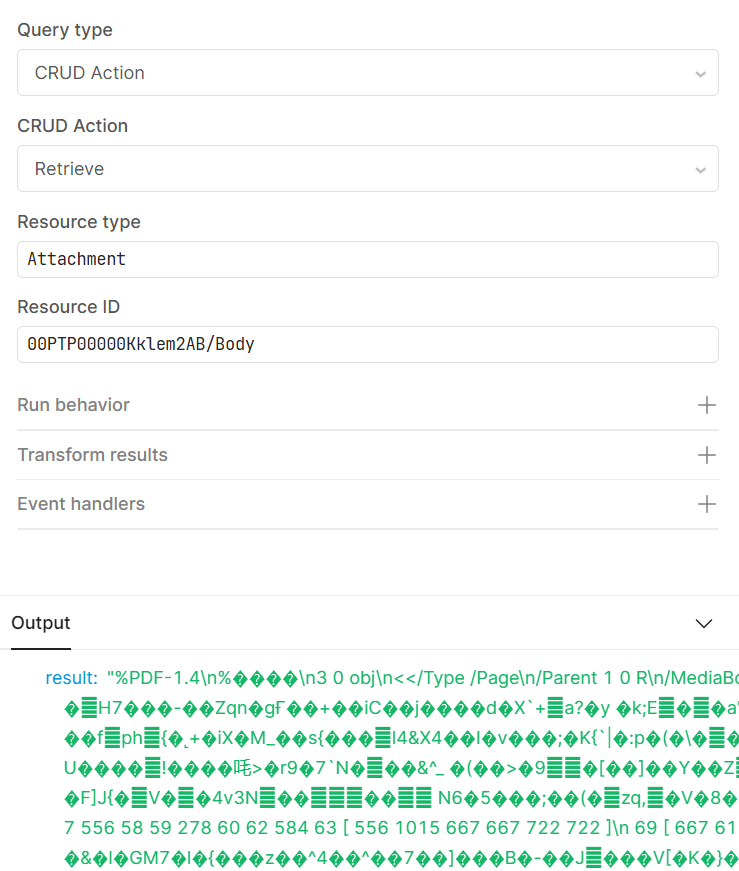739x871 pixels.
Task: Click the blue result key in output
Action: [71, 678]
